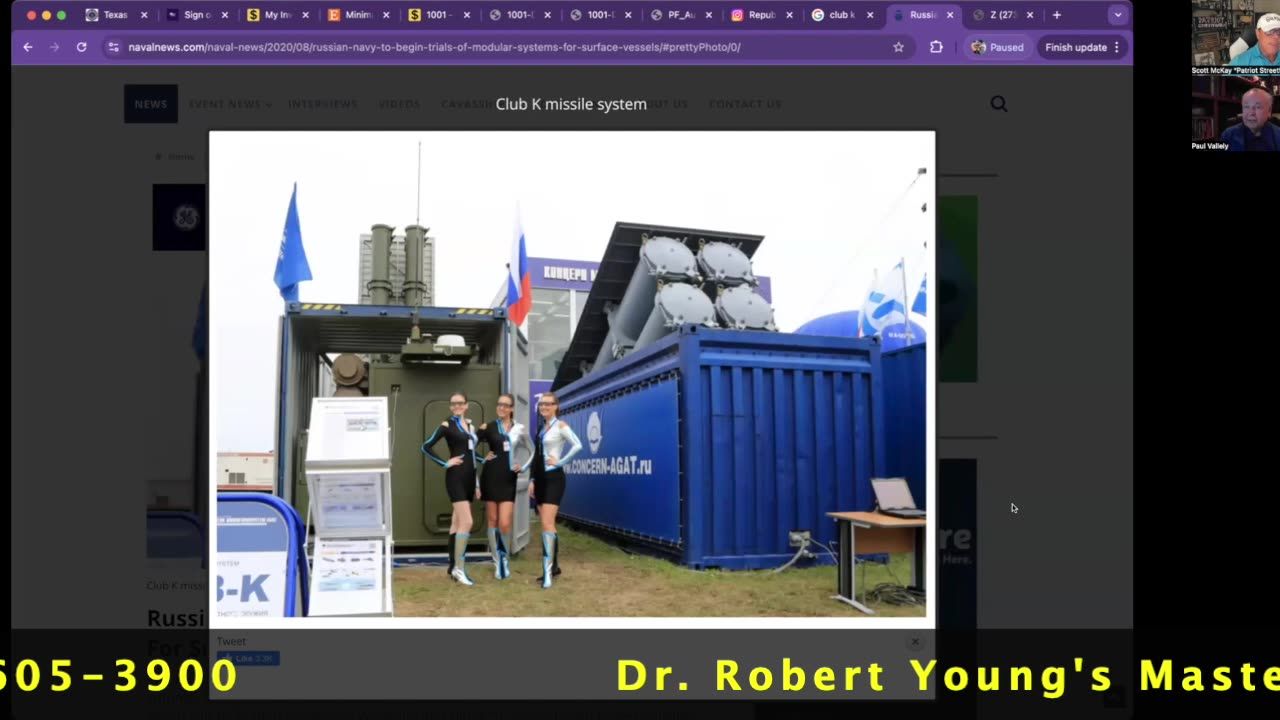
Task: Click the Paused profile button
Action: (x=997, y=47)
